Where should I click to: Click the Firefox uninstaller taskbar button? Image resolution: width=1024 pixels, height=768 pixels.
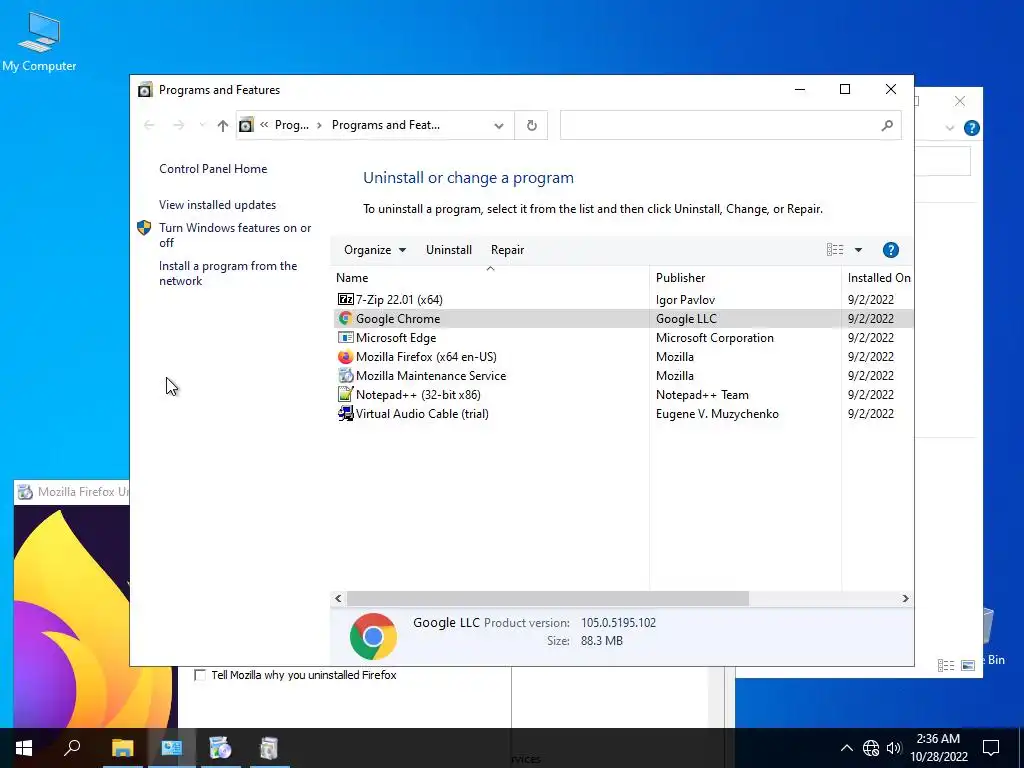[220, 748]
